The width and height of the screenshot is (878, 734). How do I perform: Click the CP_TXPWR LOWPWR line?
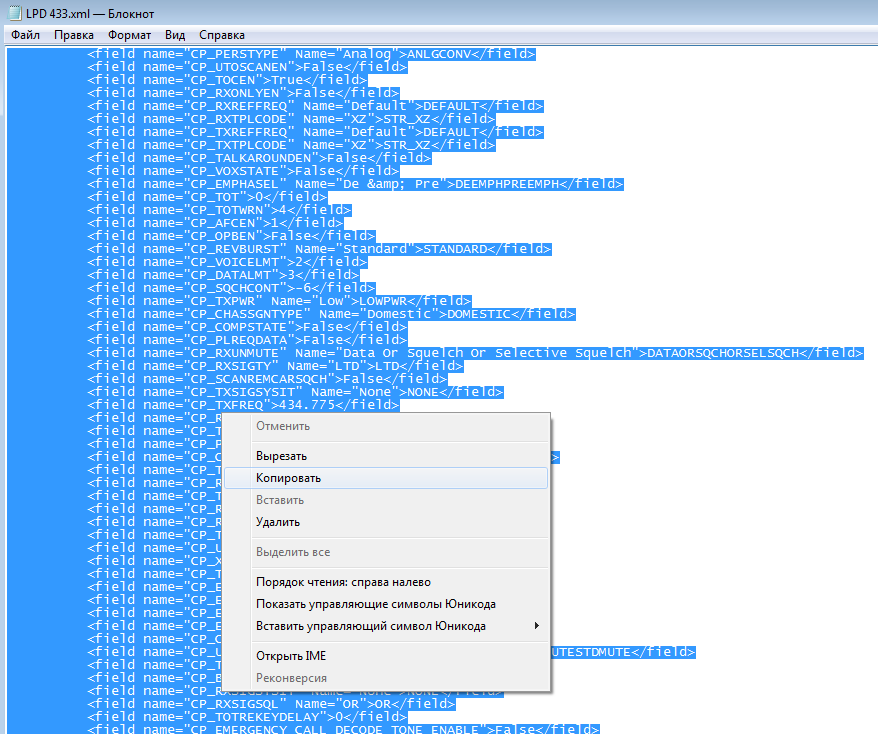click(279, 301)
